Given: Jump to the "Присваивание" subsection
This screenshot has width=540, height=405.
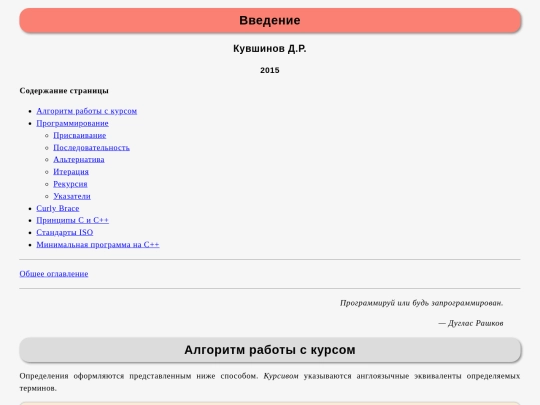Looking at the screenshot, I should click(80, 135).
